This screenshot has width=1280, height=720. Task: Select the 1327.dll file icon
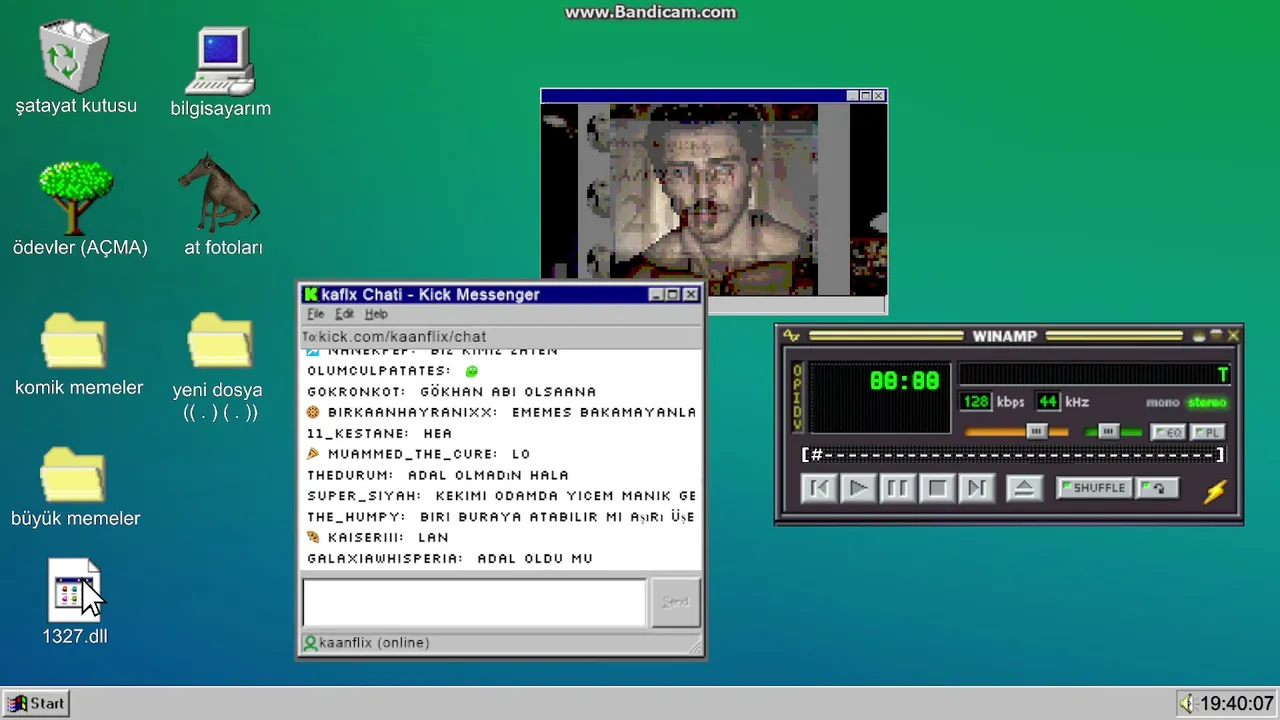pyautogui.click(x=74, y=590)
